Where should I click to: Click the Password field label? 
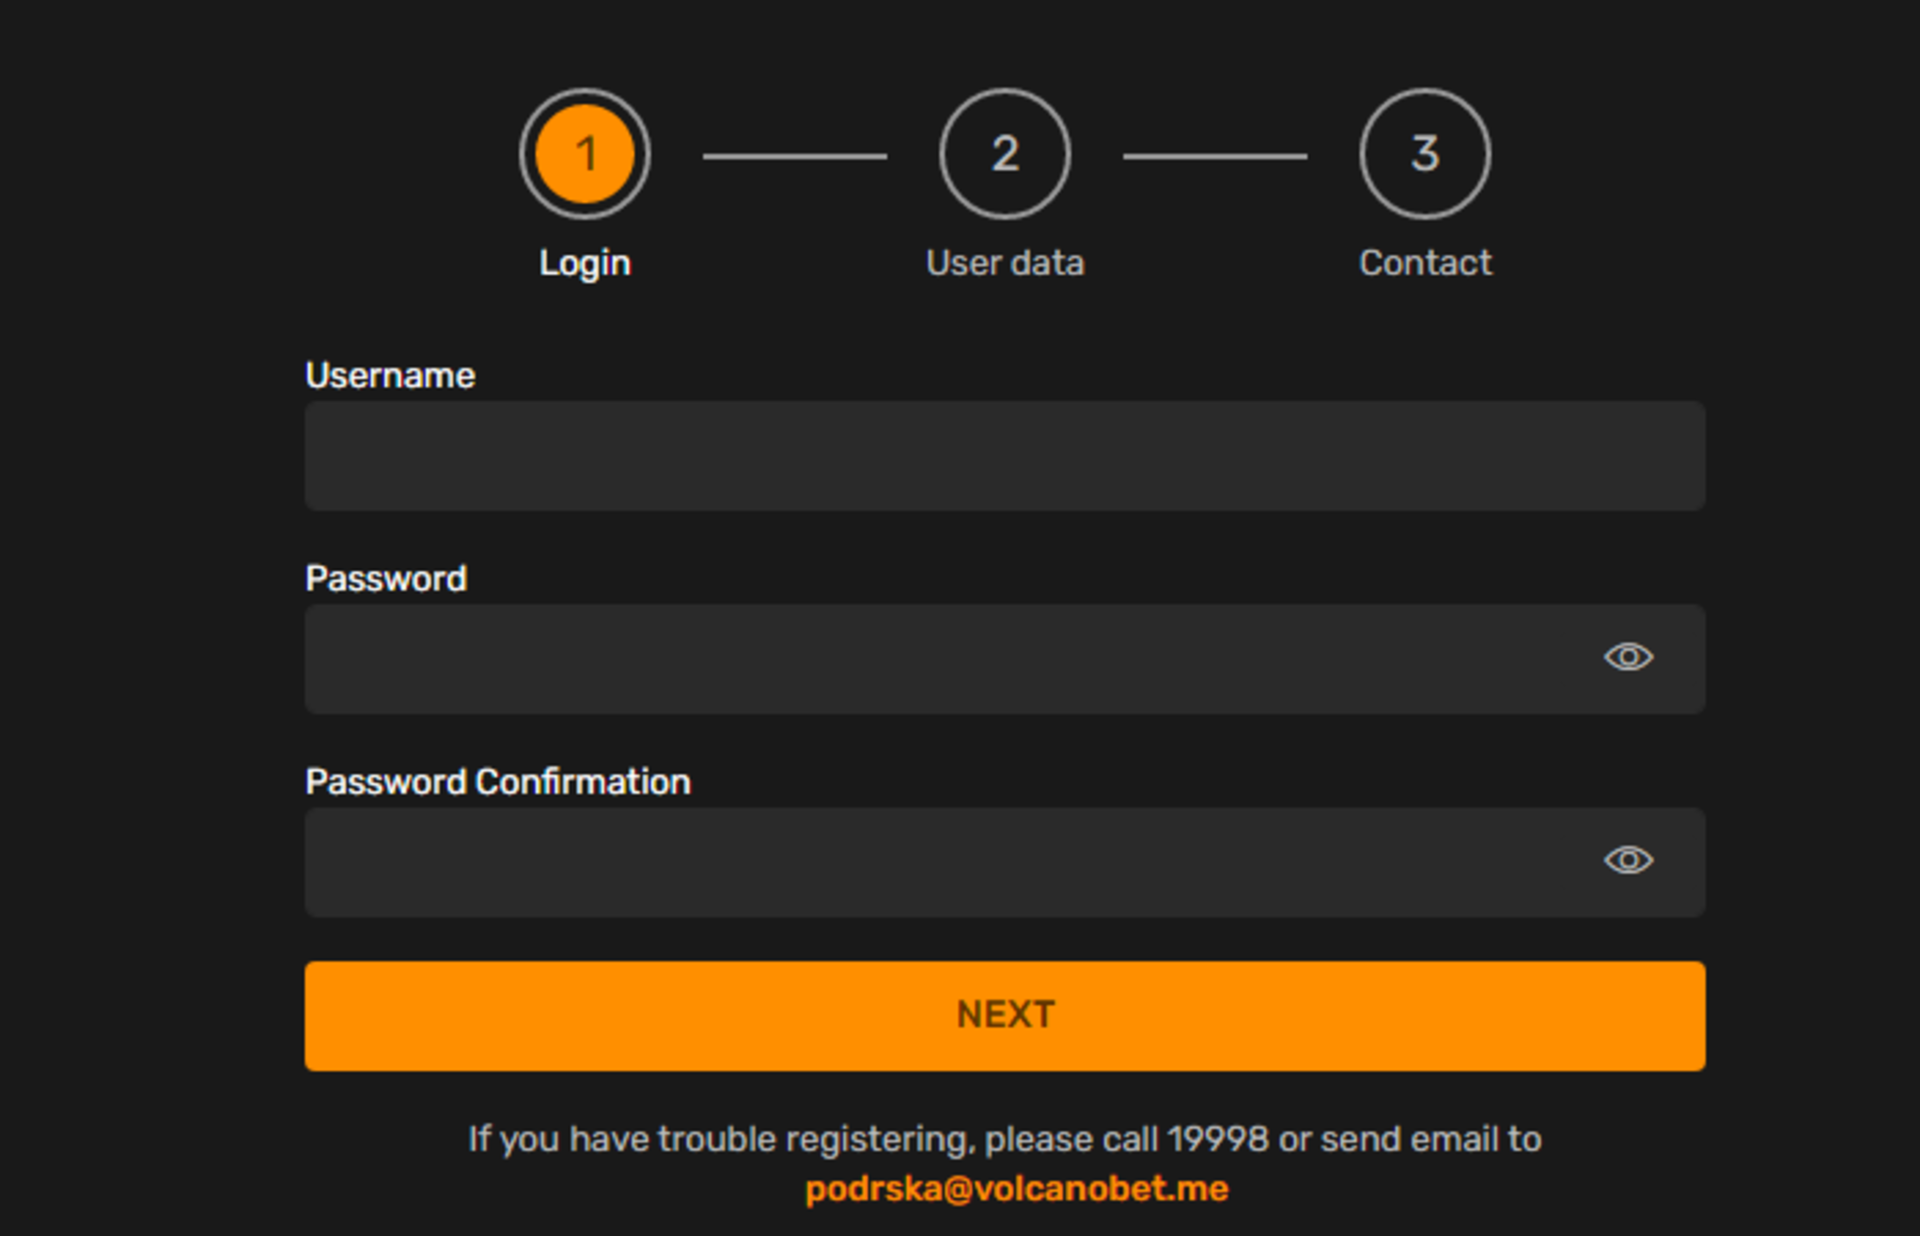(386, 579)
